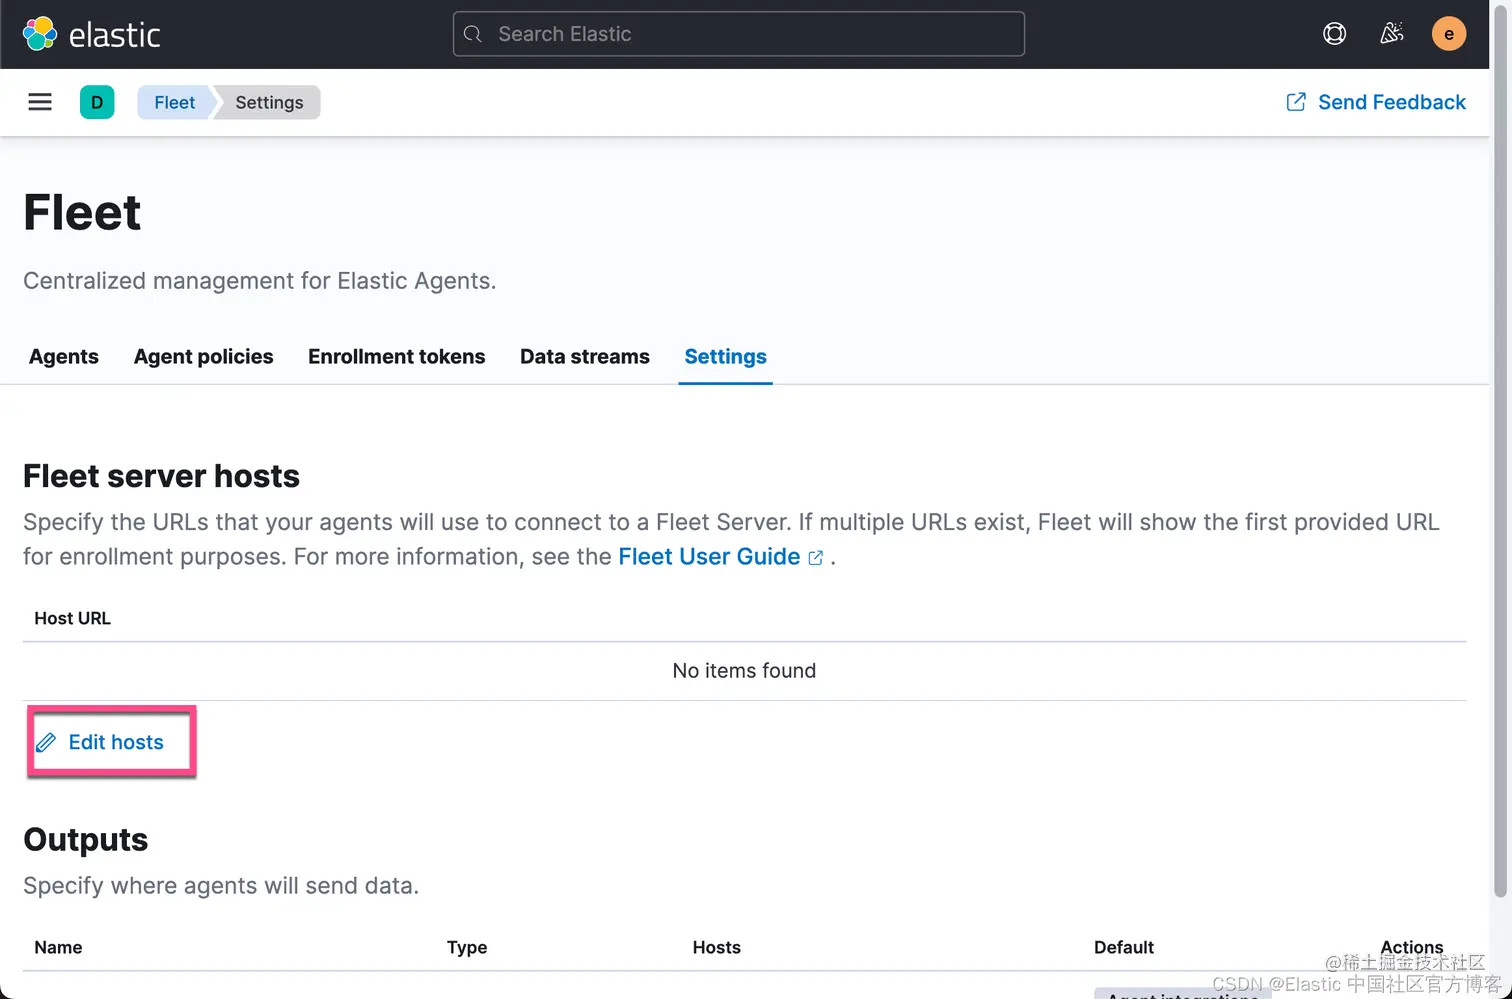Screen dimensions: 1512x999
Task: Click the Host URL column header
Action: (x=72, y=618)
